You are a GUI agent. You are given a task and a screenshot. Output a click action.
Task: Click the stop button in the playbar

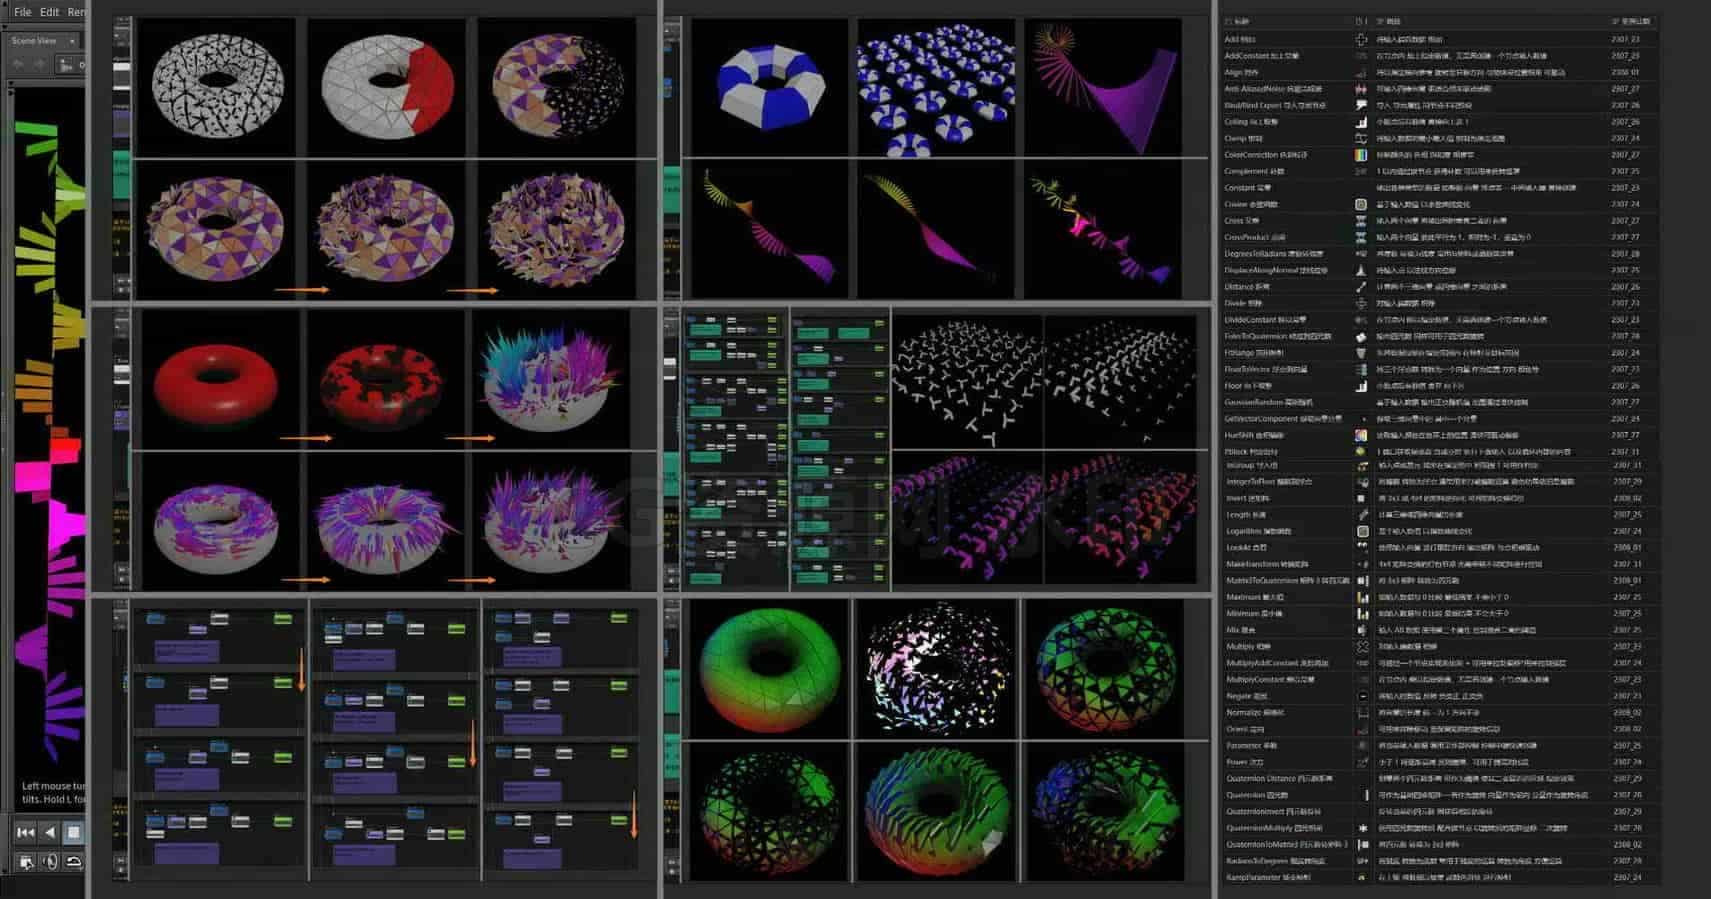(73, 832)
